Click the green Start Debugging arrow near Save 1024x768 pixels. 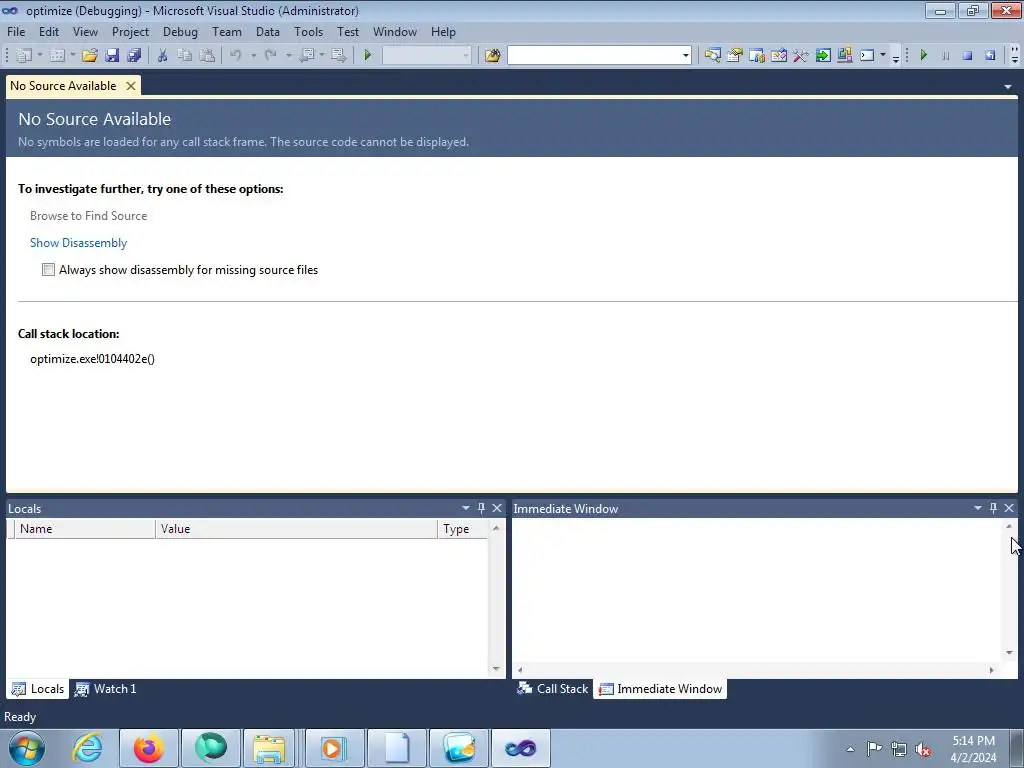(367, 56)
